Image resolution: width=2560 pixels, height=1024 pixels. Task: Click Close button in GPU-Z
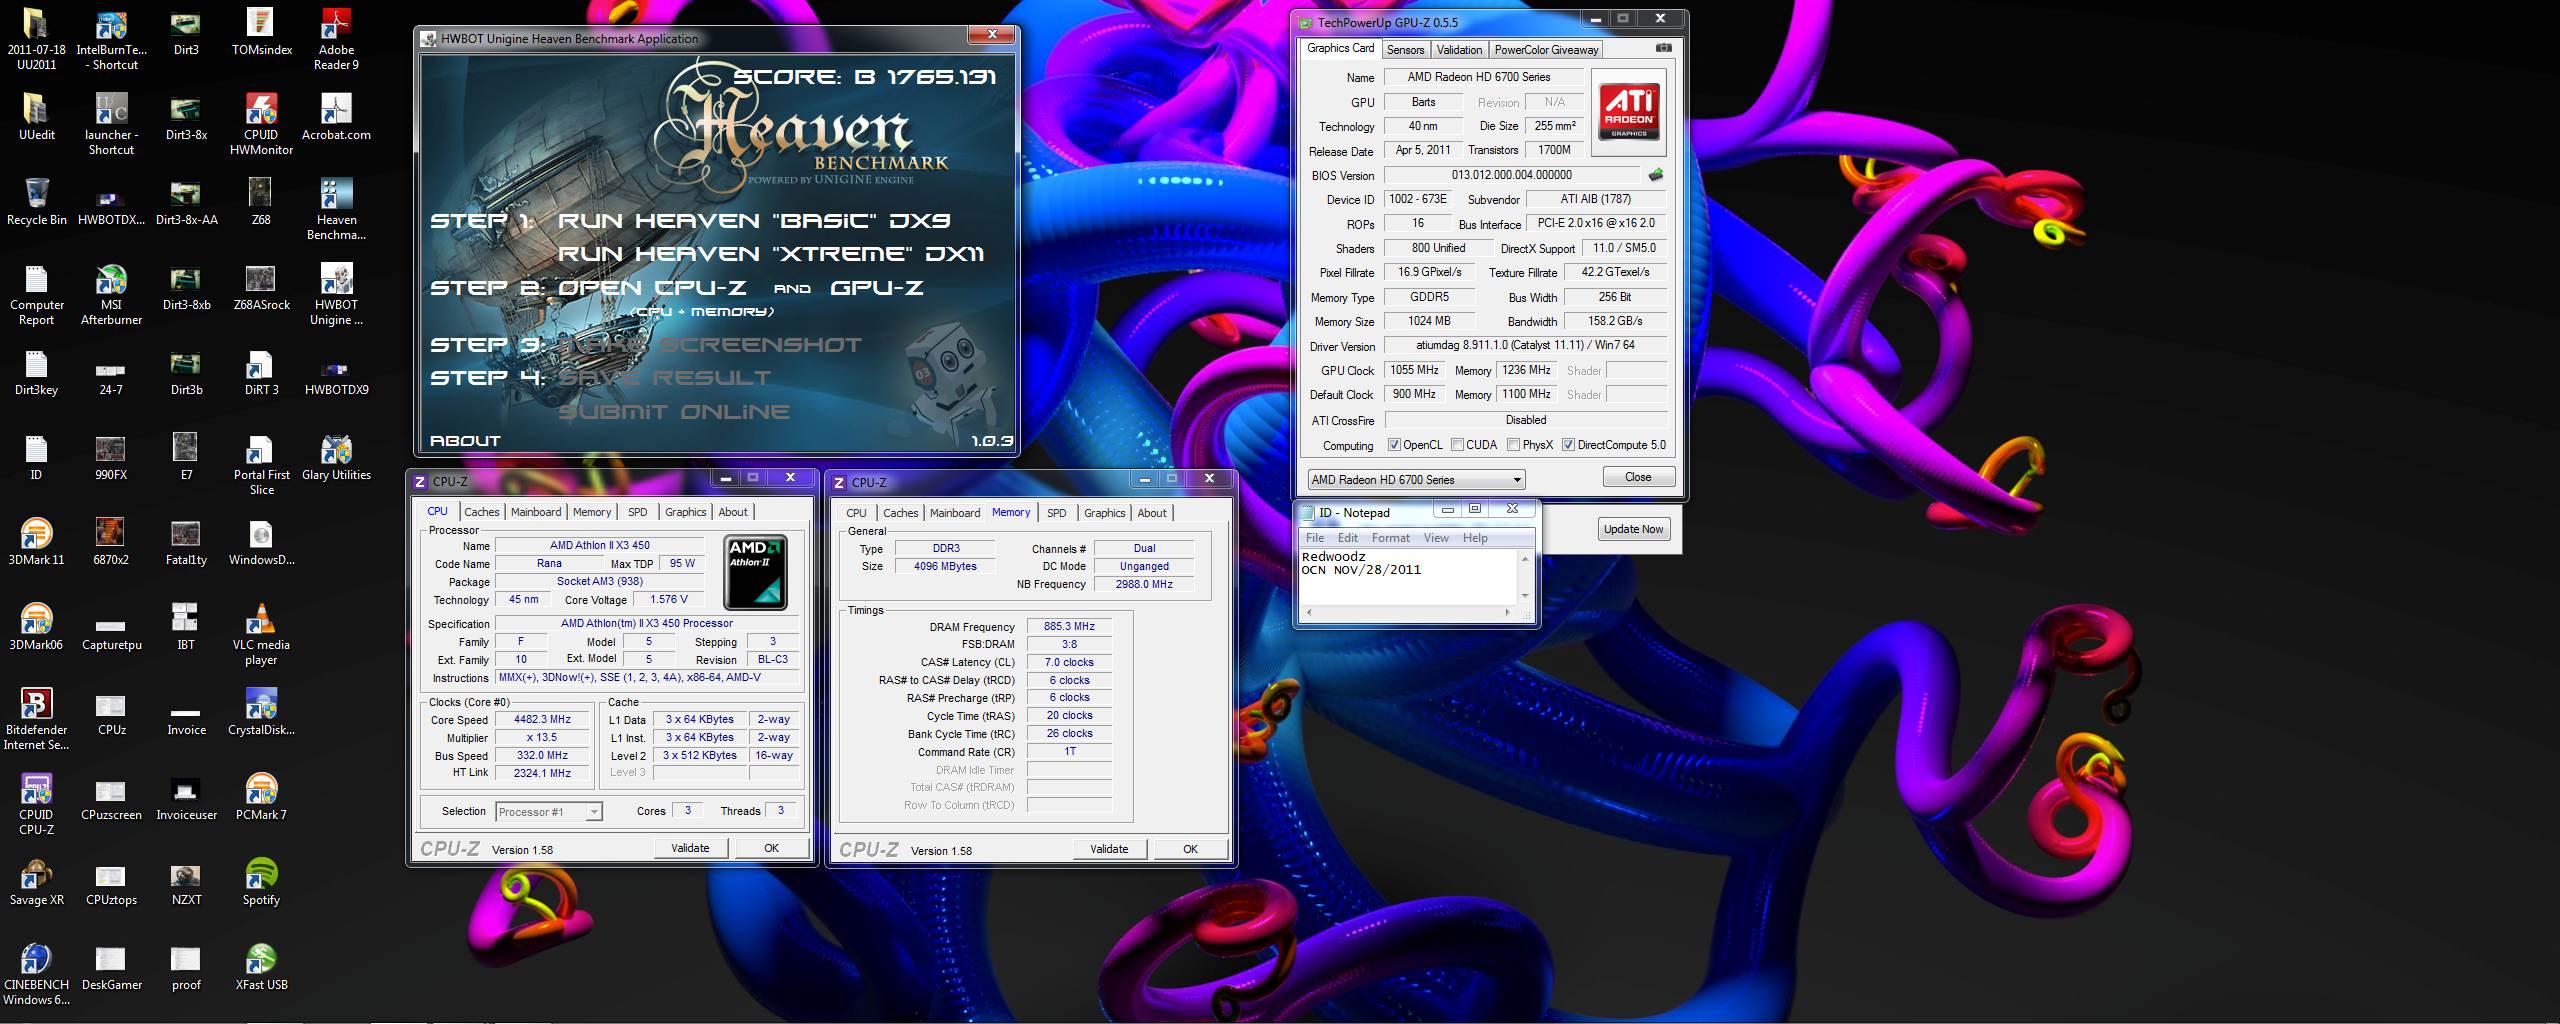pyautogui.click(x=1638, y=477)
